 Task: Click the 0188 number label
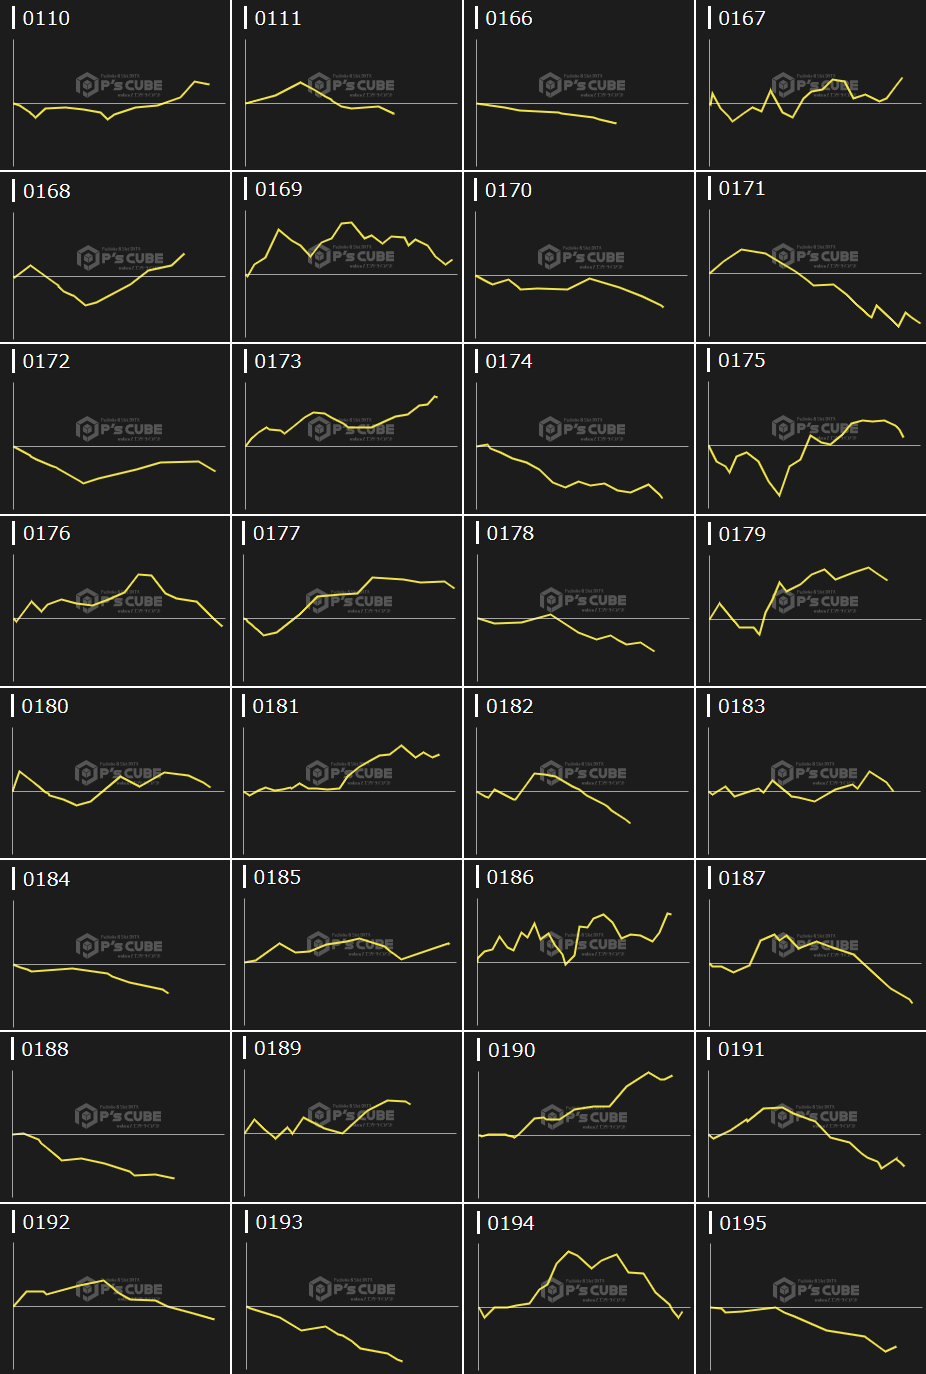45,1049
